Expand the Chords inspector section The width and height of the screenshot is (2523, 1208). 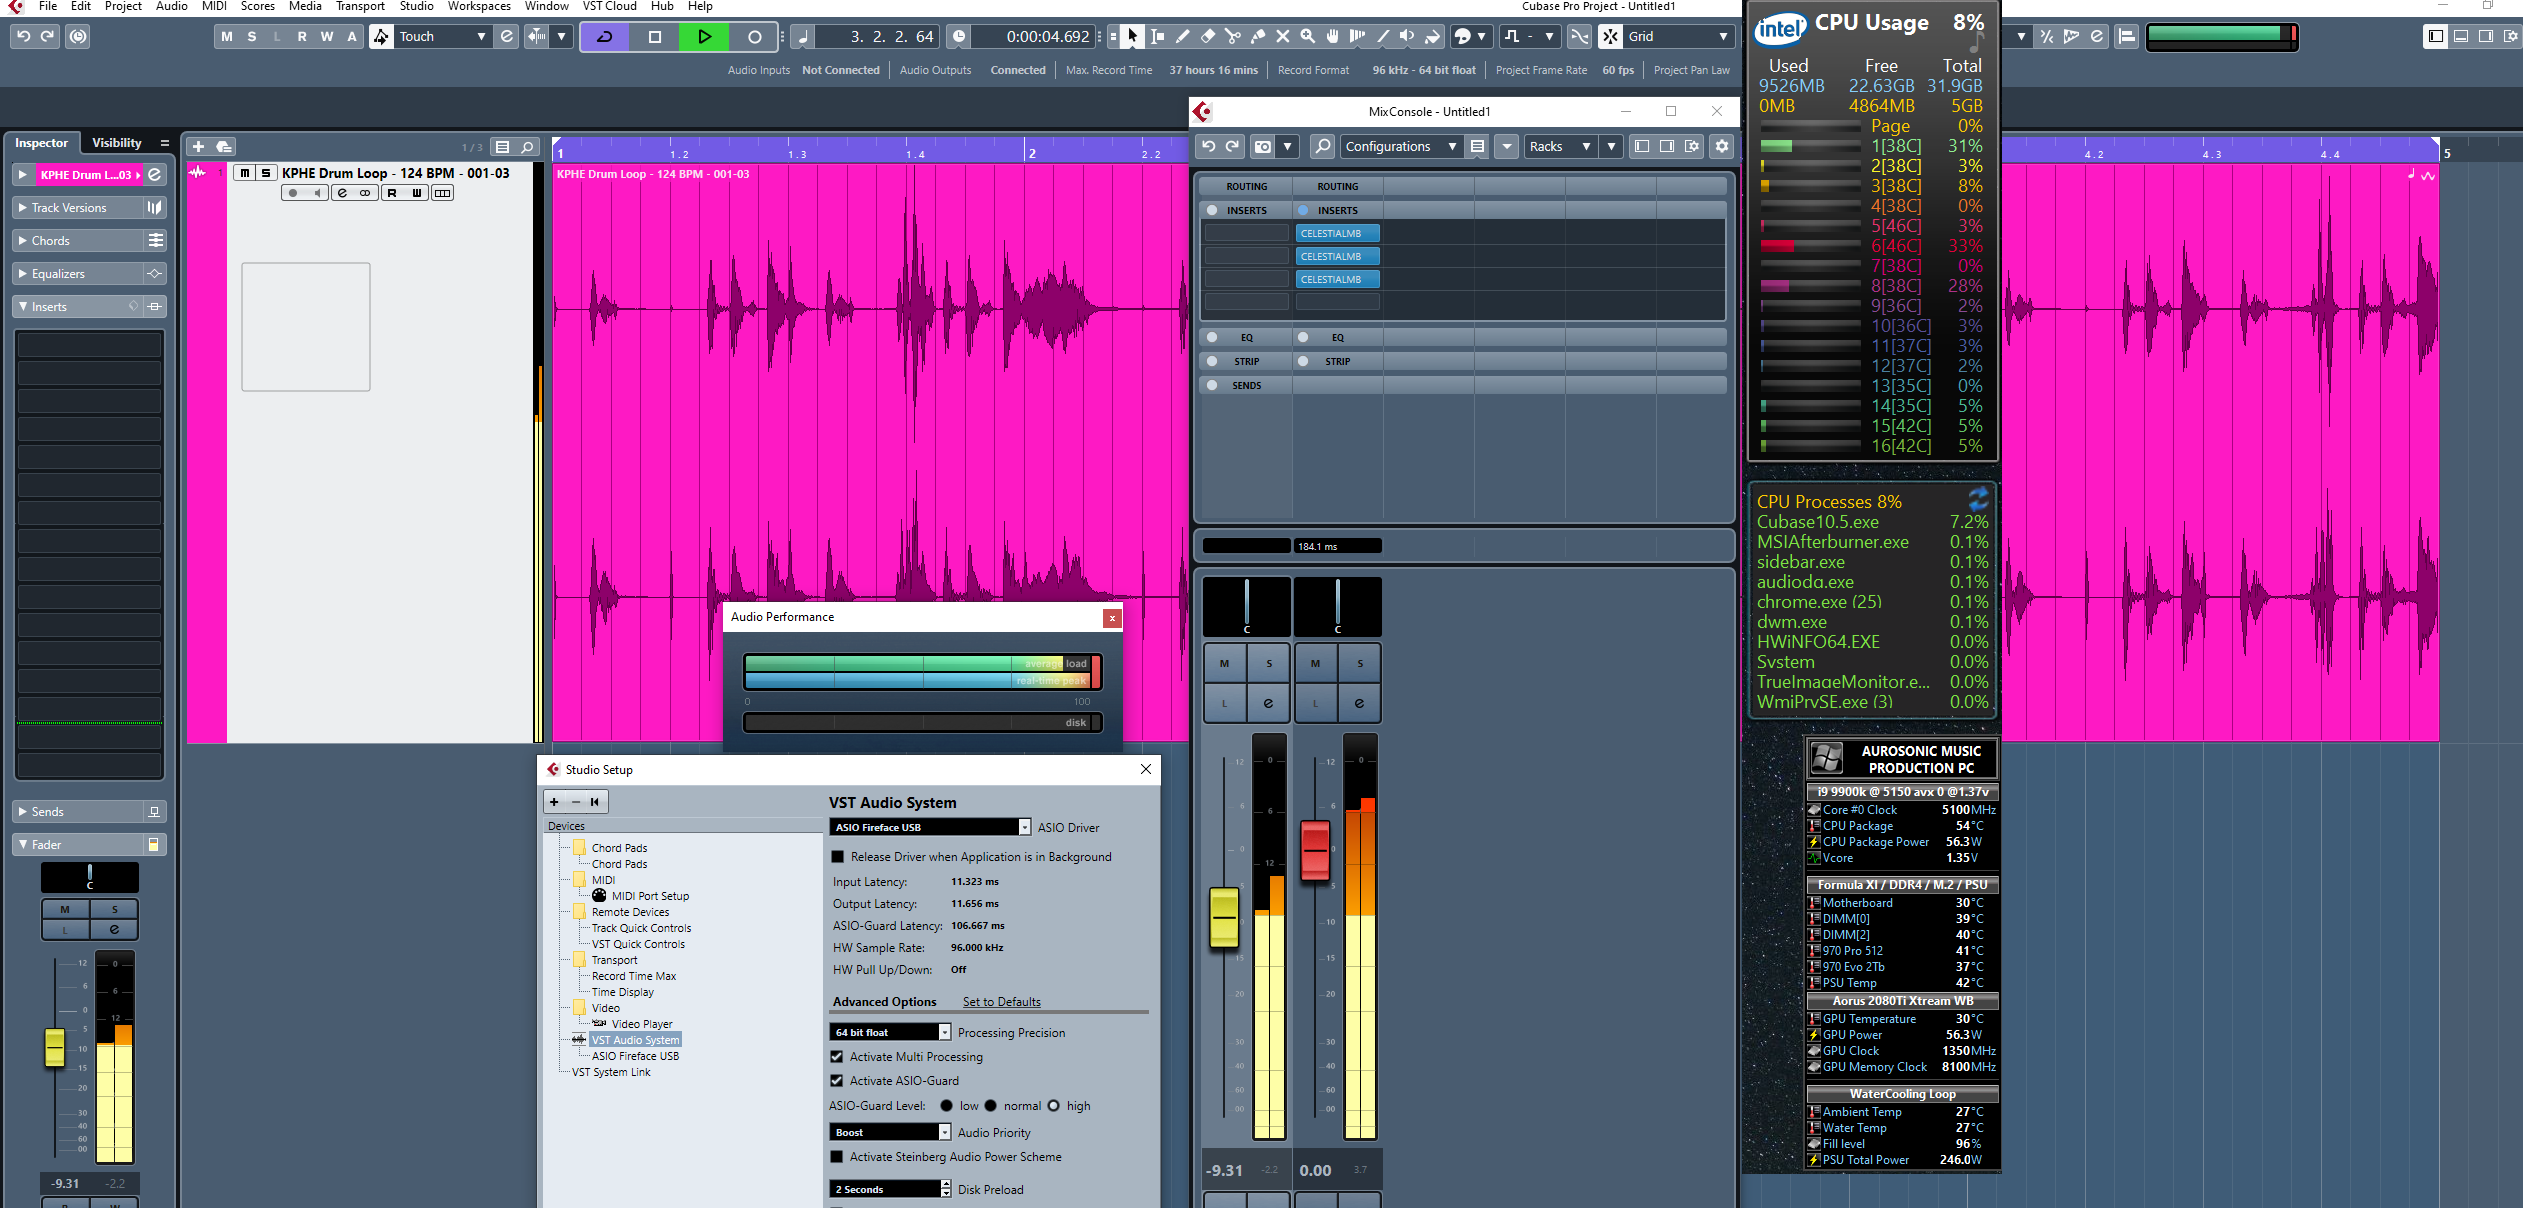(78, 241)
